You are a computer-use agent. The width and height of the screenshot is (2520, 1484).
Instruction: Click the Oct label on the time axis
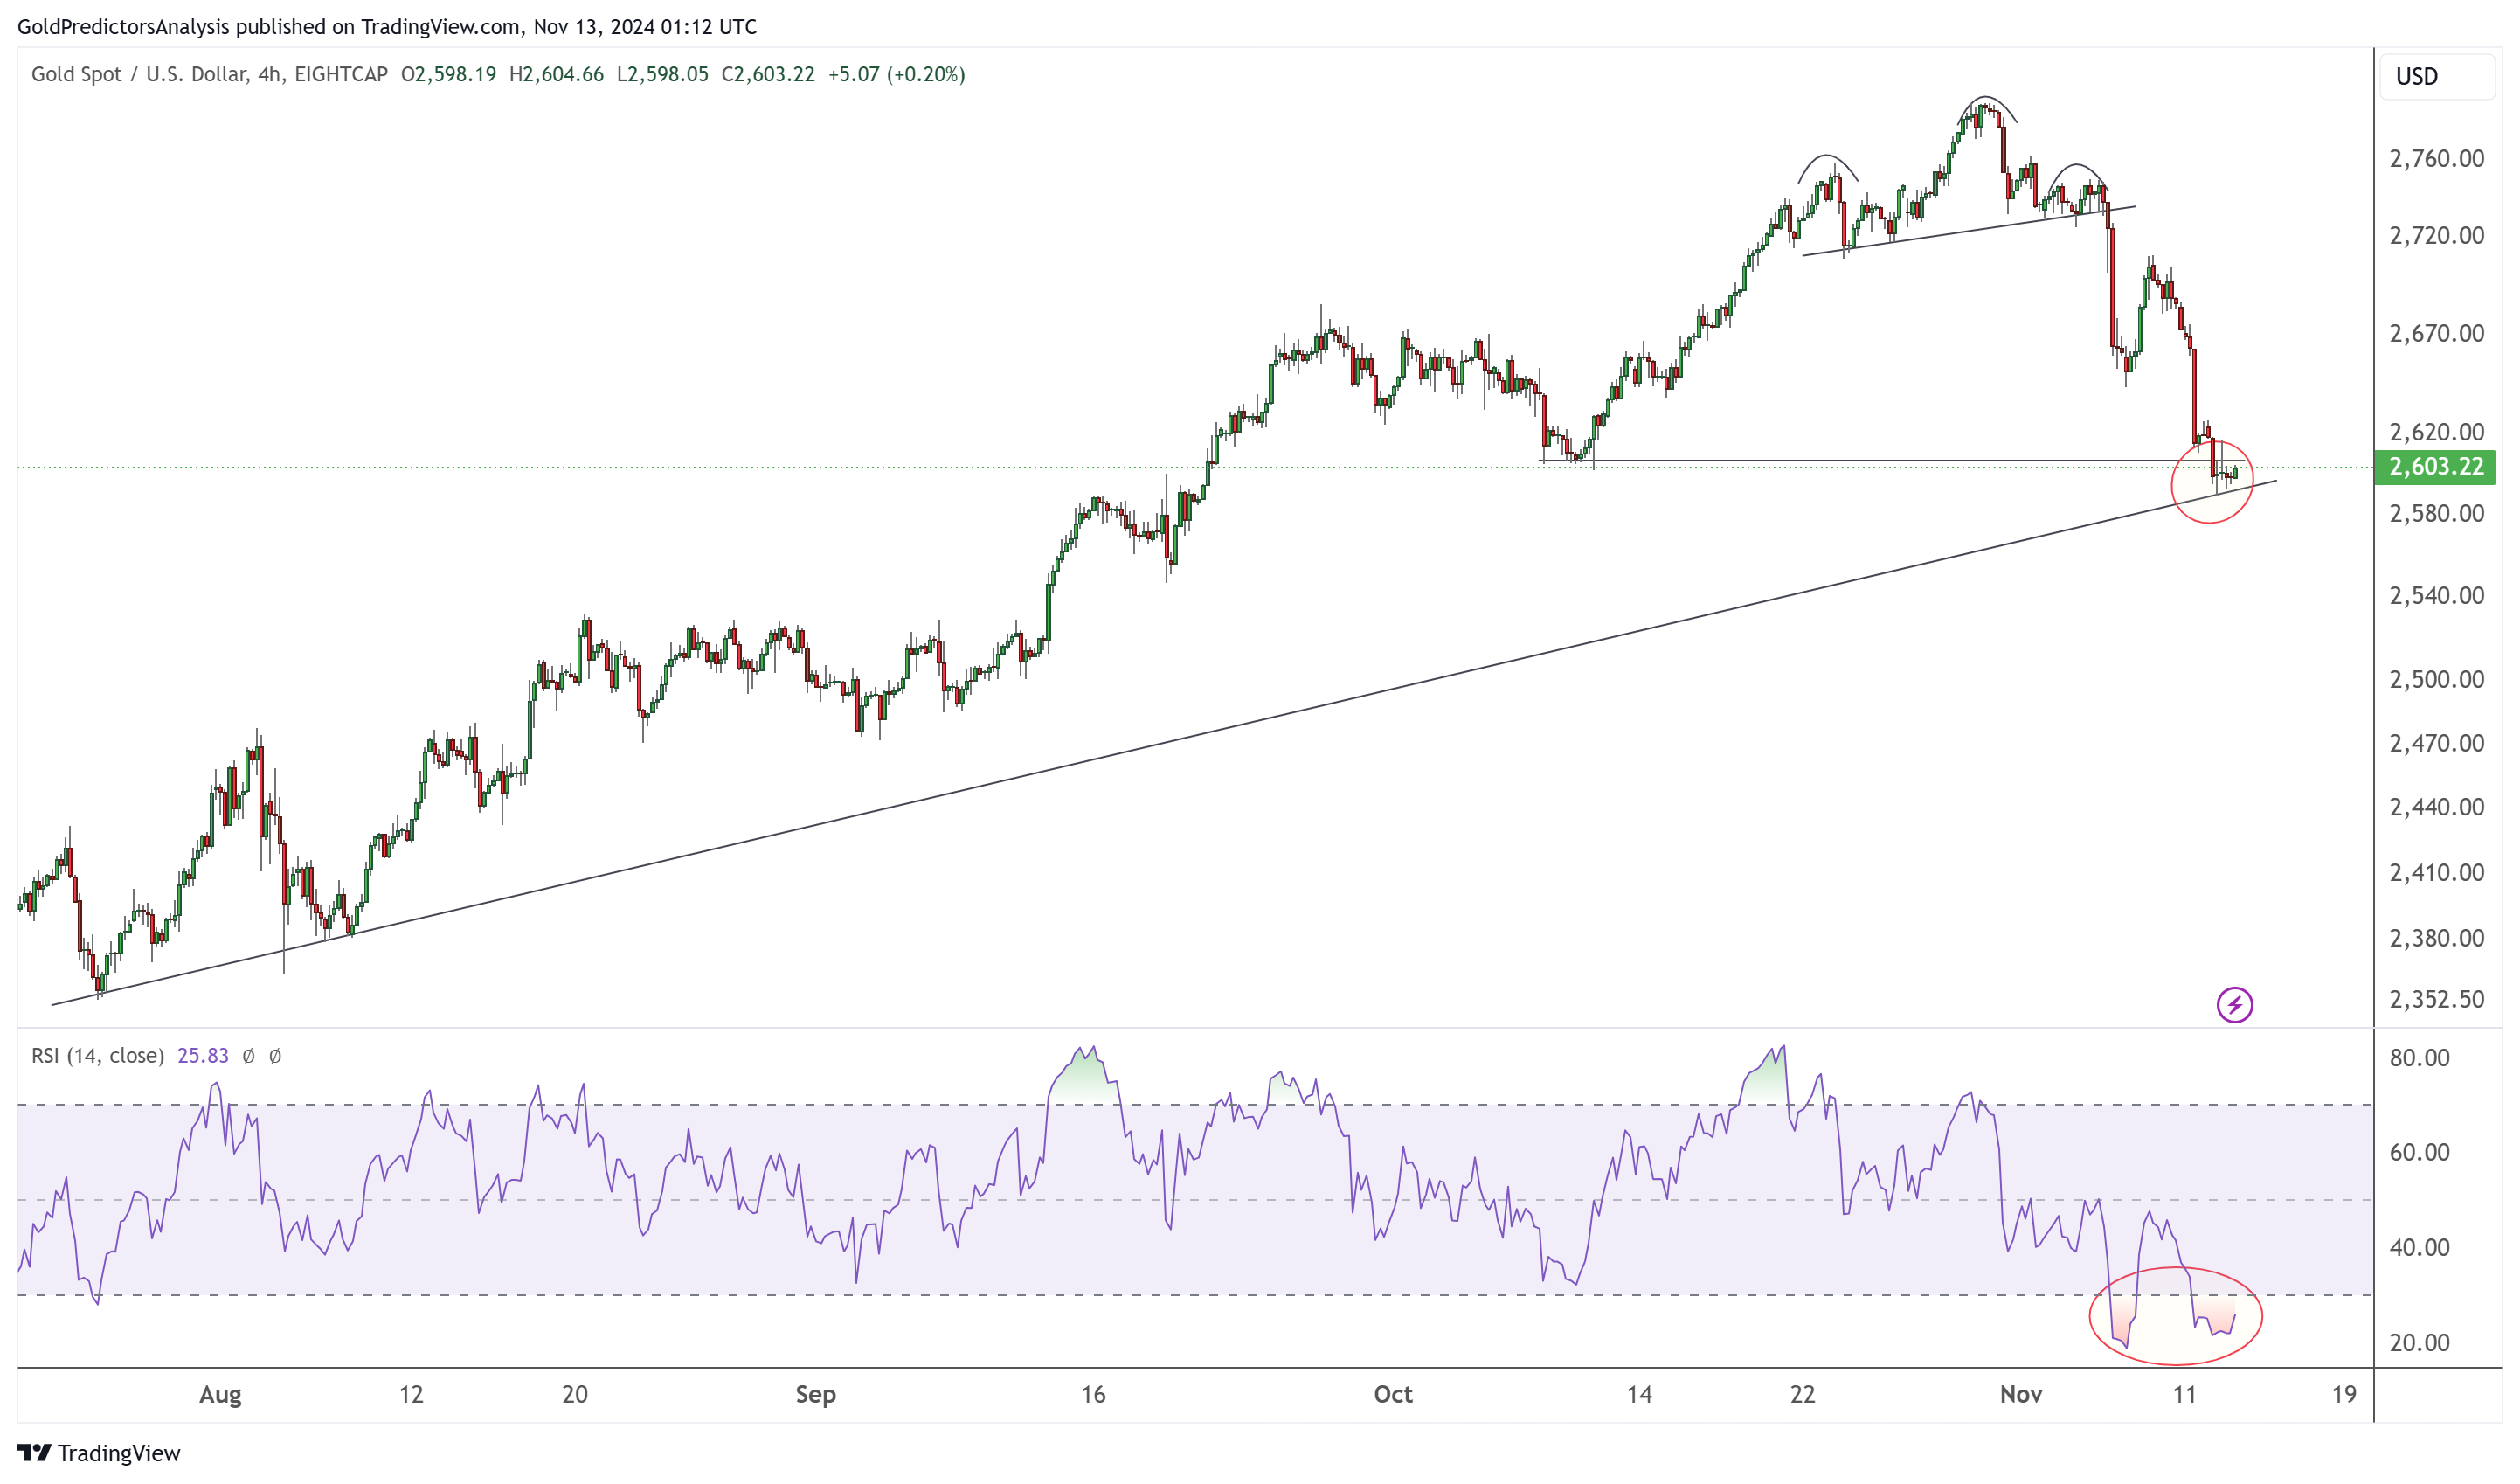click(1393, 1394)
